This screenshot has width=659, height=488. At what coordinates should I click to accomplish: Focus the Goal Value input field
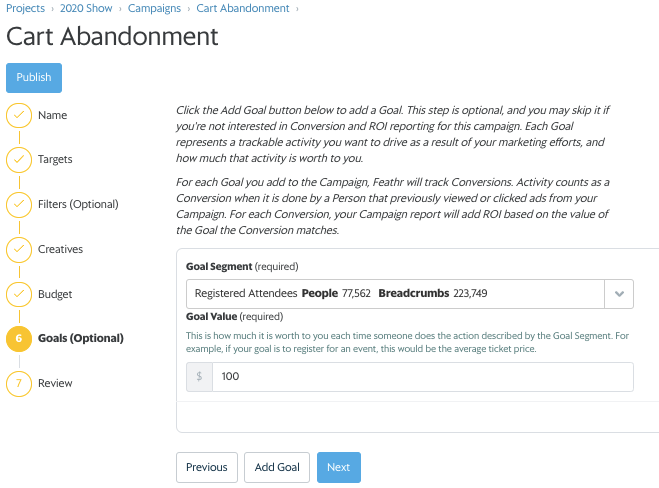(423, 377)
